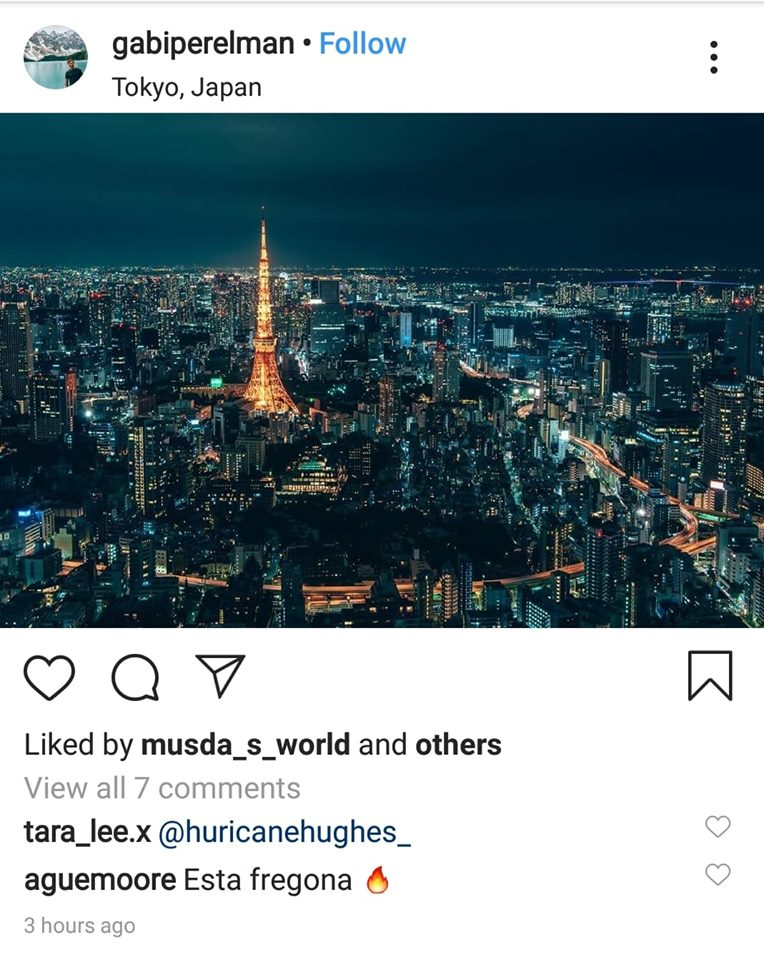764x960 pixels.
Task: Open comments with the speech bubble icon
Action: tap(135, 677)
